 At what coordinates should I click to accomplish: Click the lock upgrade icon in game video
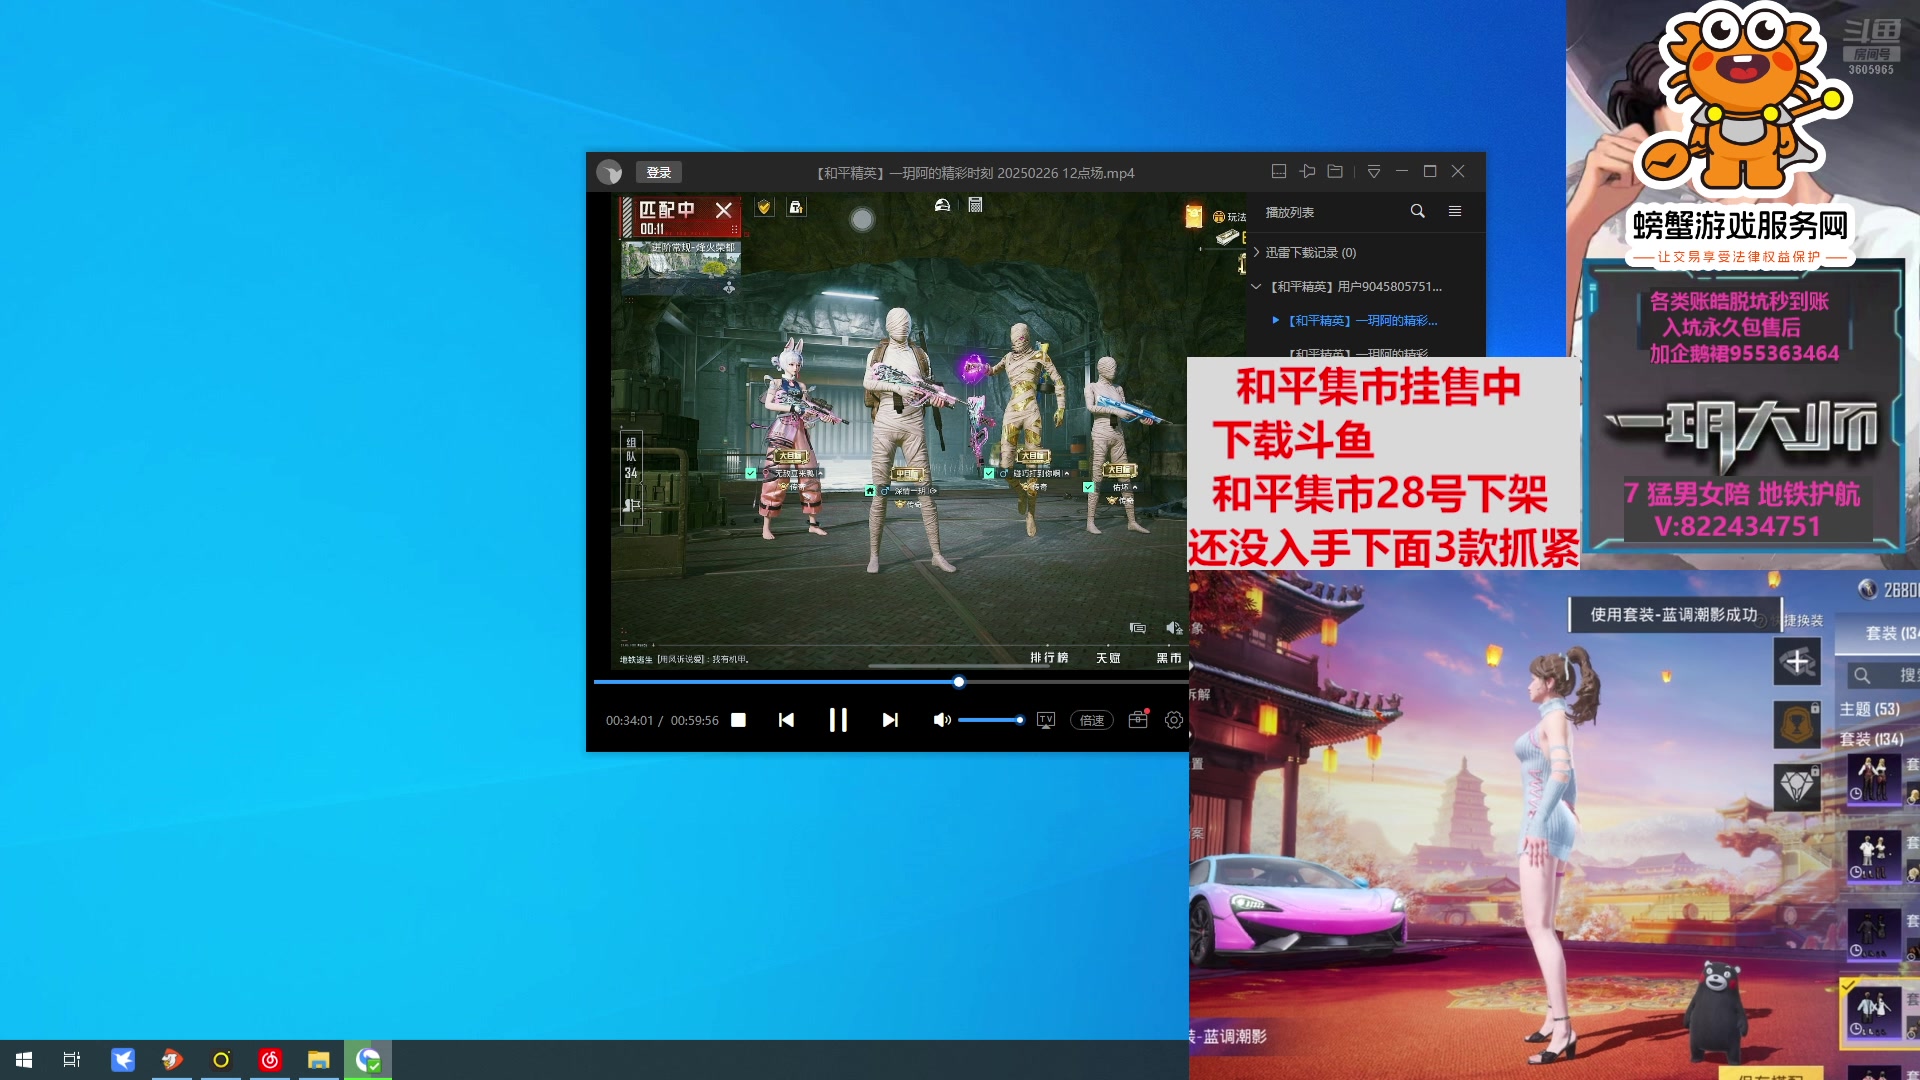point(796,207)
